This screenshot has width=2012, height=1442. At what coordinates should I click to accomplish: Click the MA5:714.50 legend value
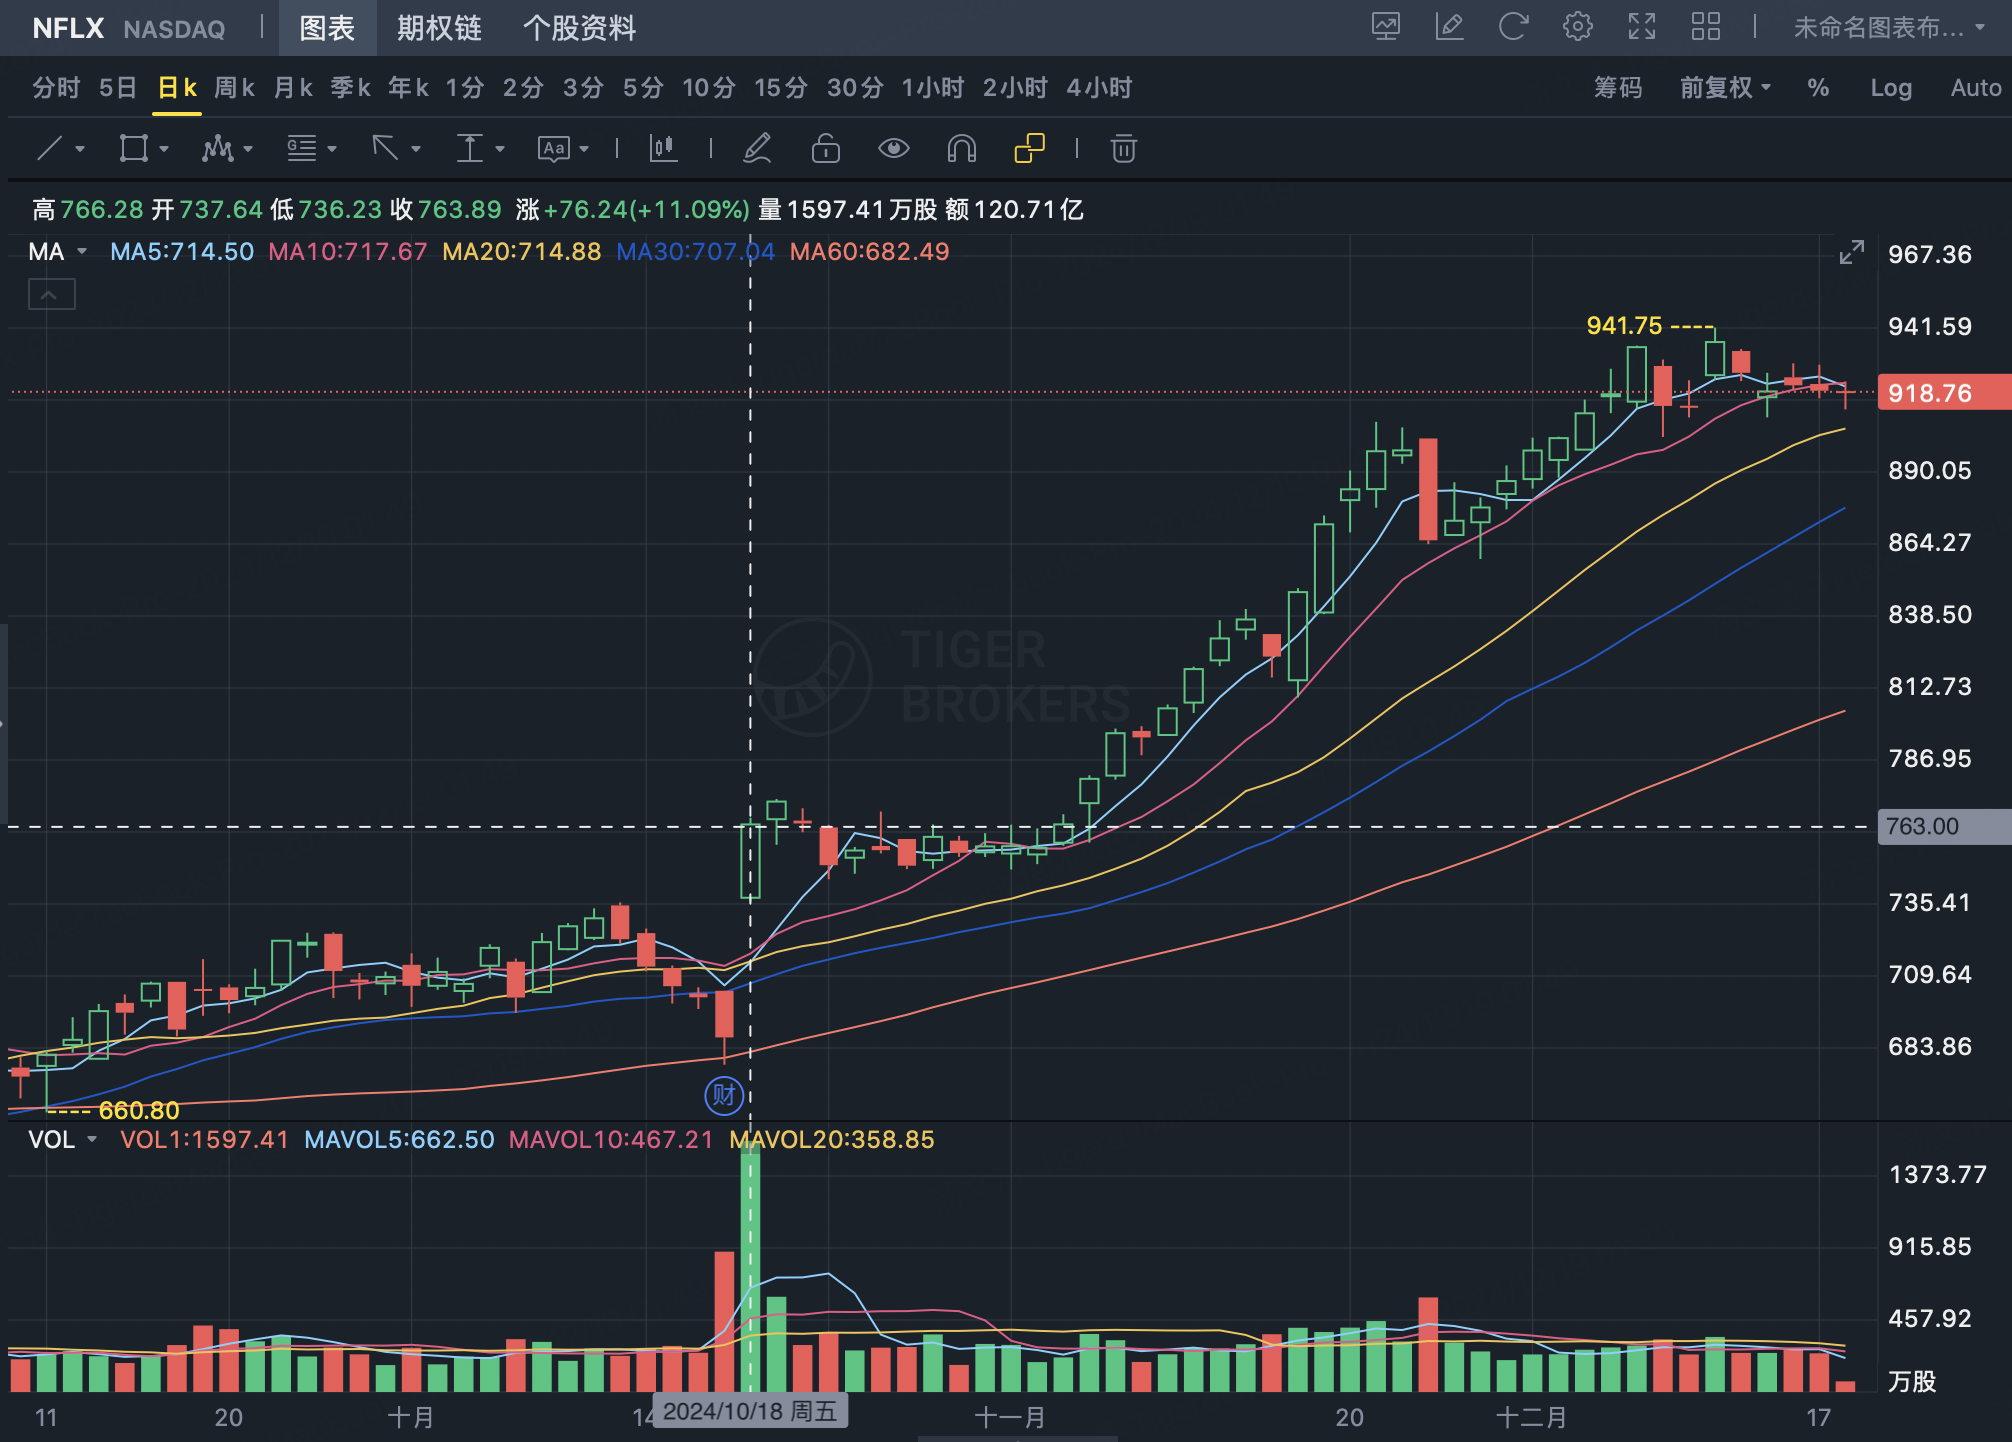tap(182, 252)
